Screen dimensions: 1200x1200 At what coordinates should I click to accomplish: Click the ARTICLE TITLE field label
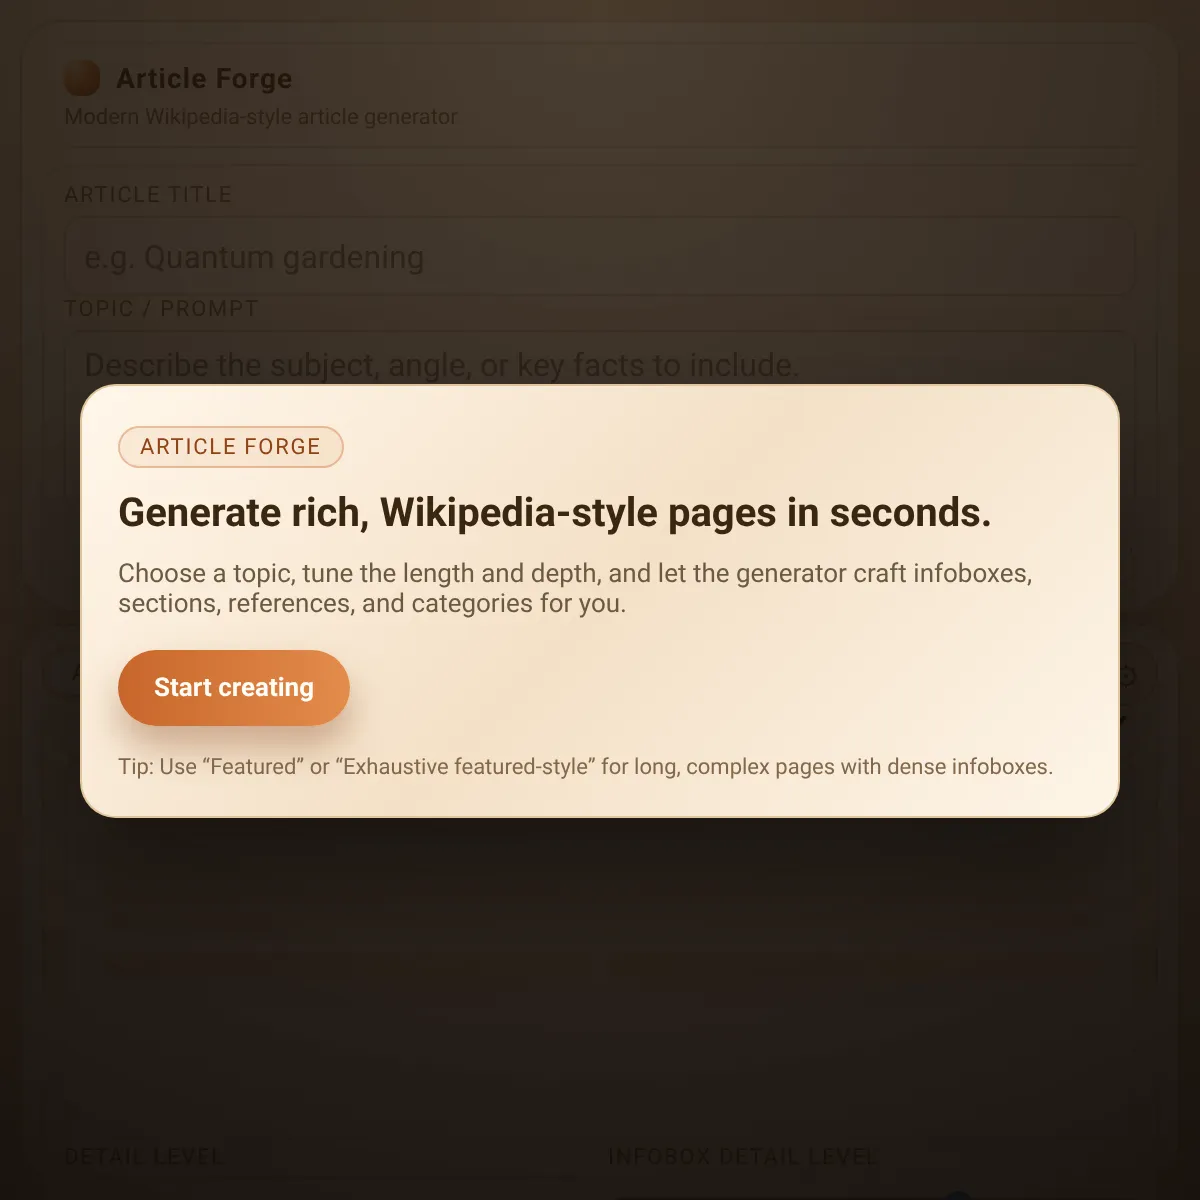click(148, 194)
